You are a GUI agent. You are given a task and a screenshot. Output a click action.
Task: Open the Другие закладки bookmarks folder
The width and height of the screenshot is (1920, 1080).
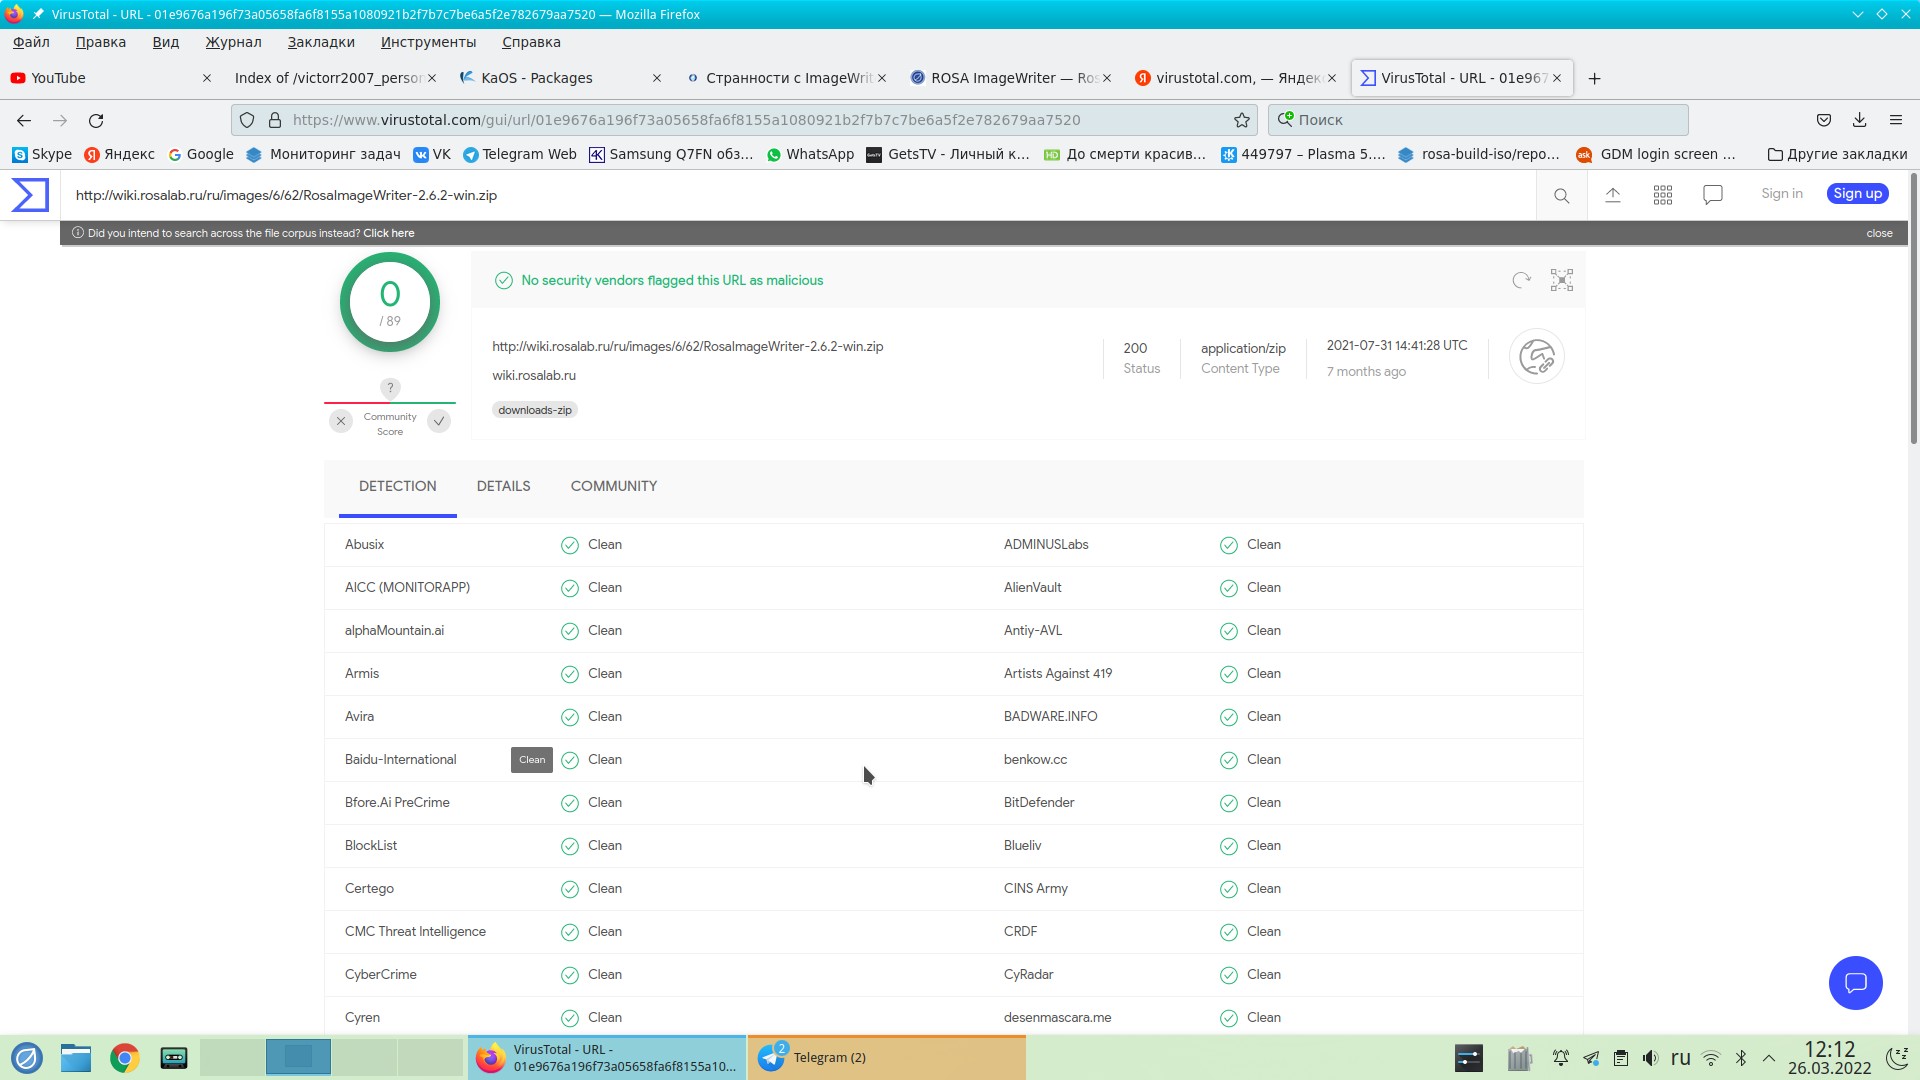(1837, 154)
